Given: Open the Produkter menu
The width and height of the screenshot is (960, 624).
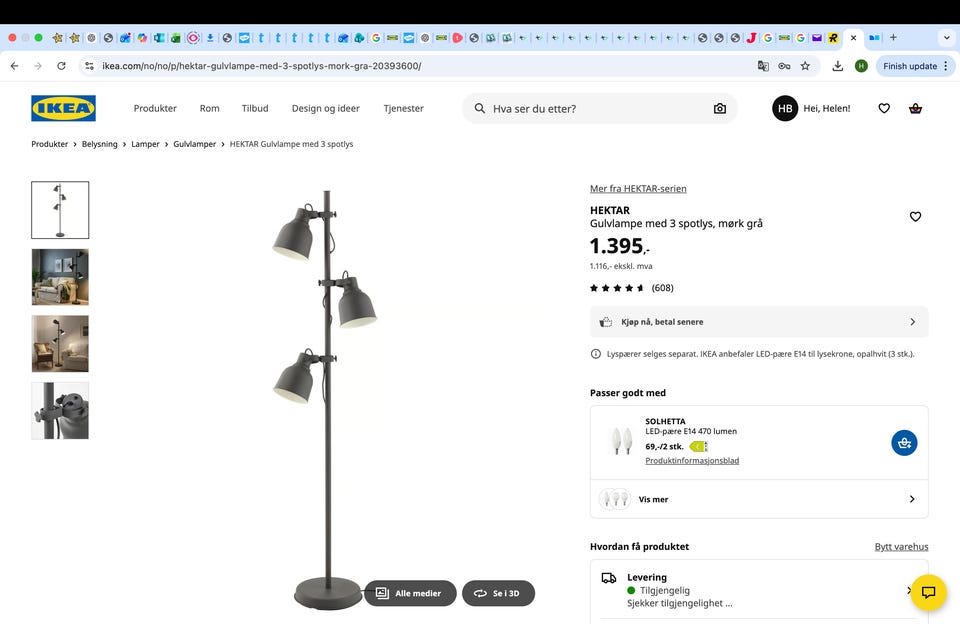Looking at the screenshot, I should tap(155, 108).
